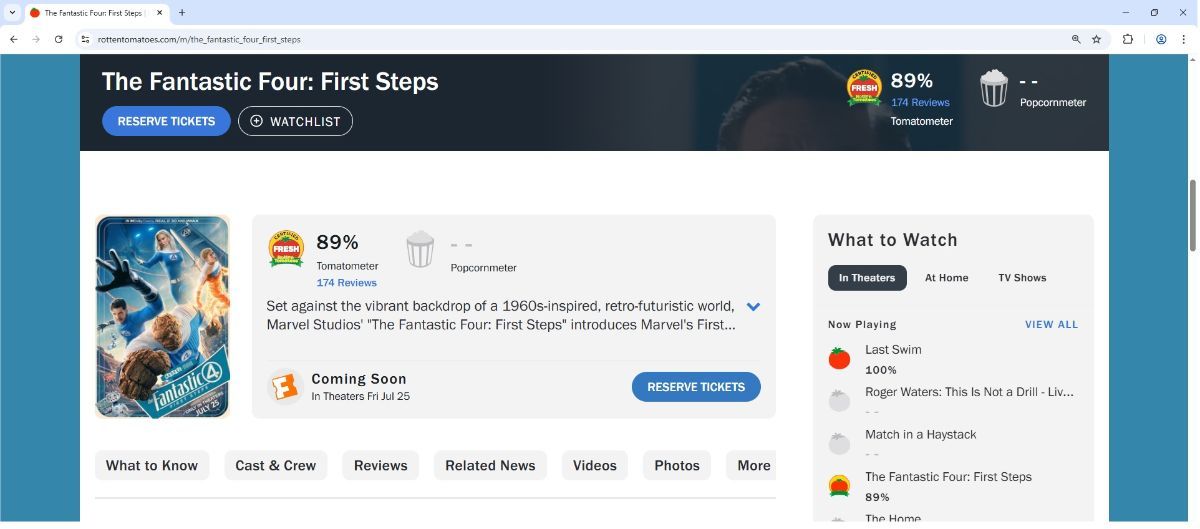Open the More section tab
This screenshot has height=529, width=1200.
point(752,465)
